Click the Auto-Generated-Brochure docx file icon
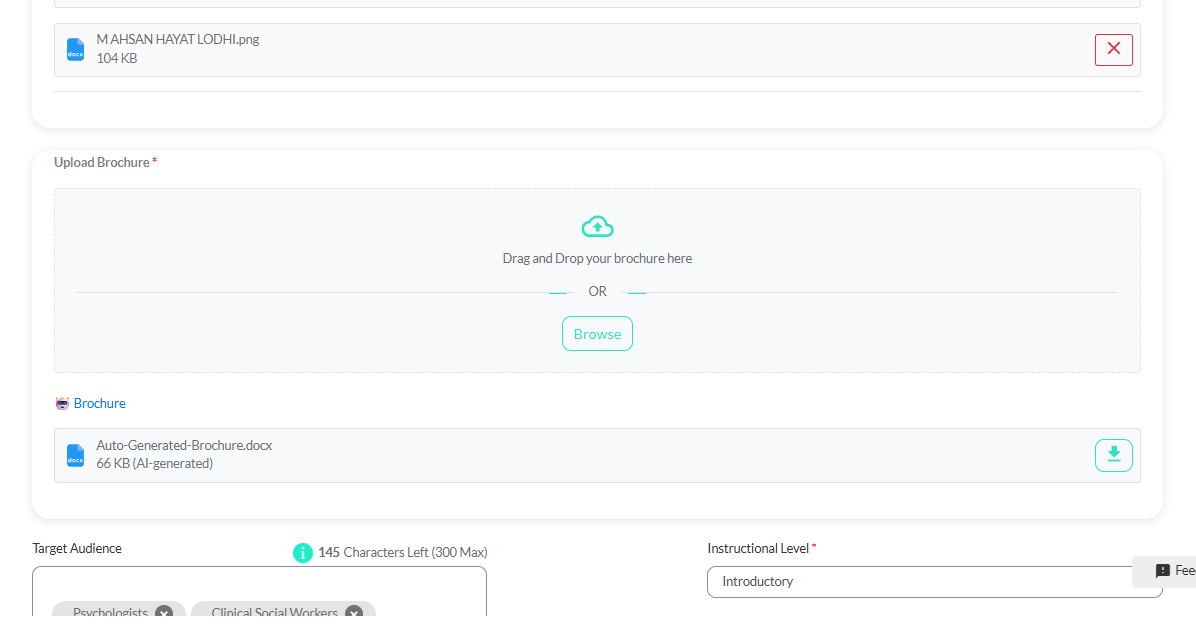 coord(75,456)
